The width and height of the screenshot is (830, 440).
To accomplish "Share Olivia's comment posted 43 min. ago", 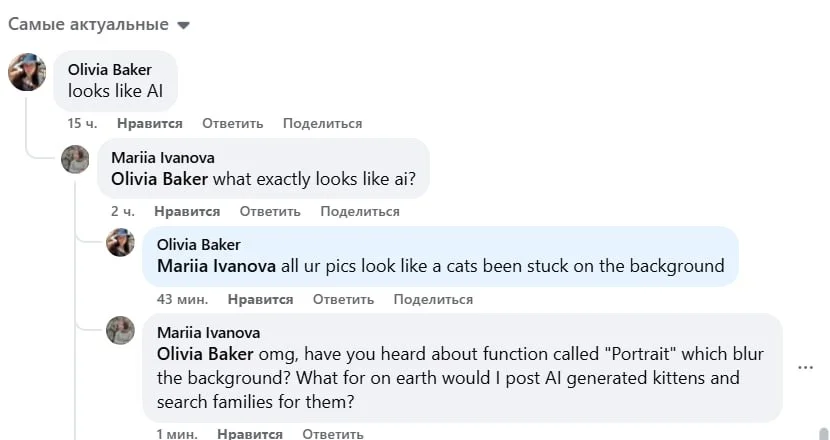I will pos(433,300).
